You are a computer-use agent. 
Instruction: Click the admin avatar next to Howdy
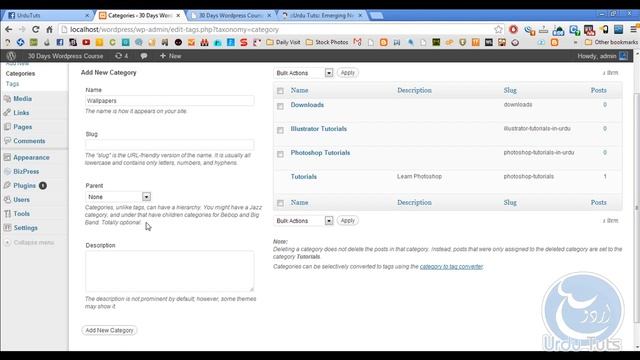pyautogui.click(x=624, y=56)
